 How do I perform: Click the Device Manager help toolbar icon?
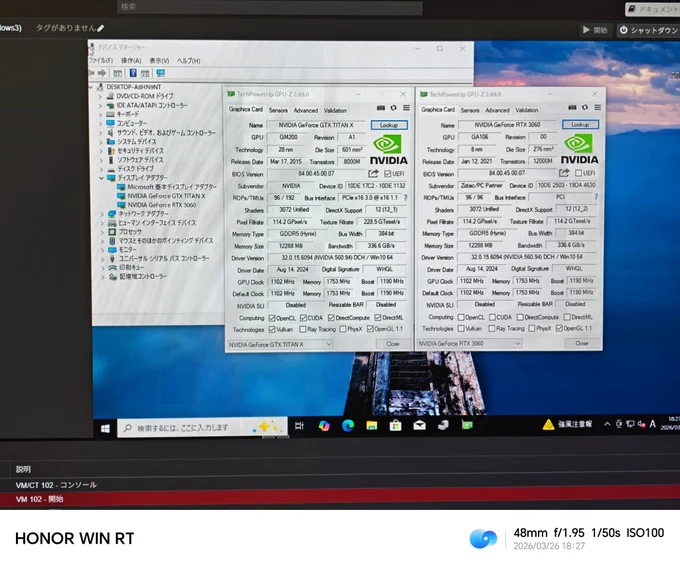click(x=133, y=73)
